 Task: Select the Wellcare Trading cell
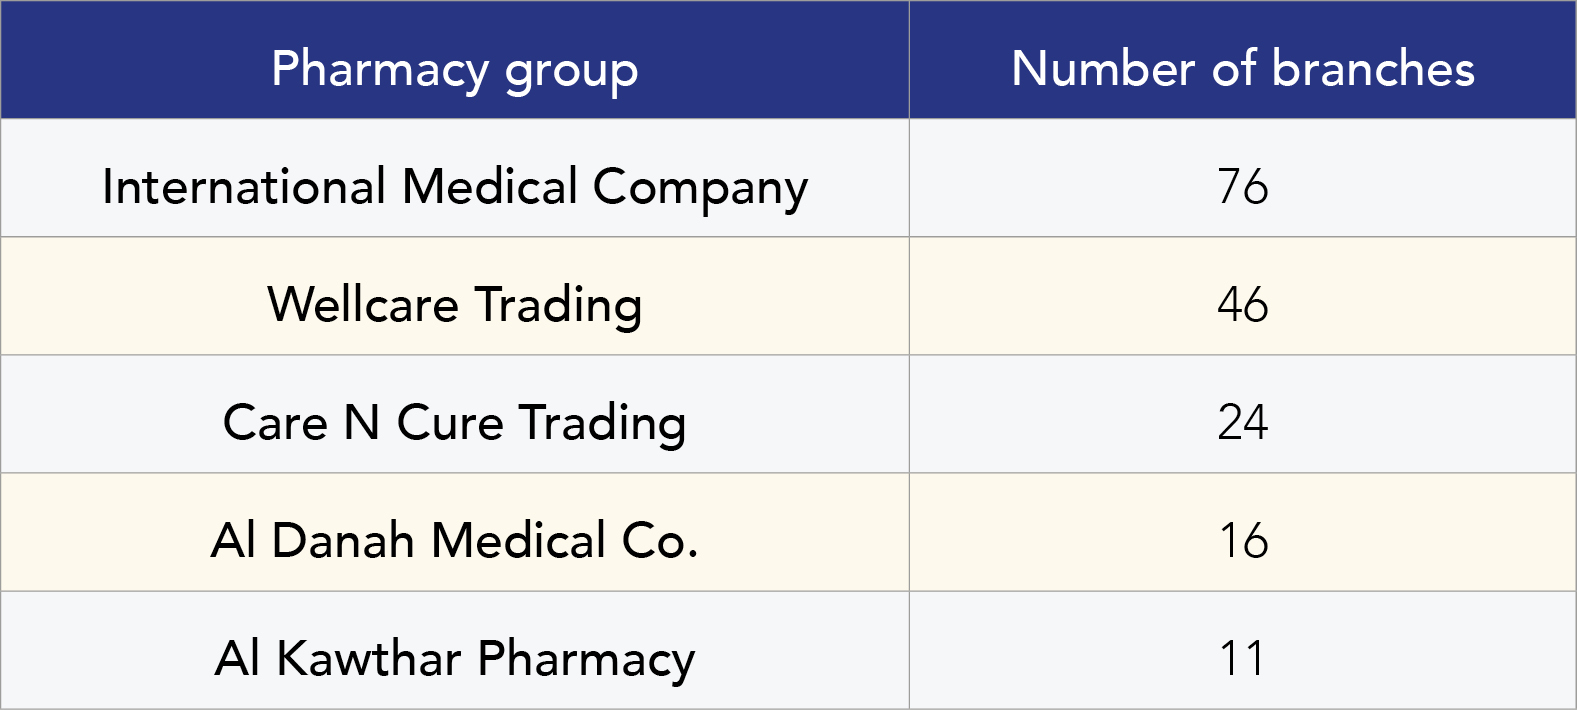click(455, 304)
